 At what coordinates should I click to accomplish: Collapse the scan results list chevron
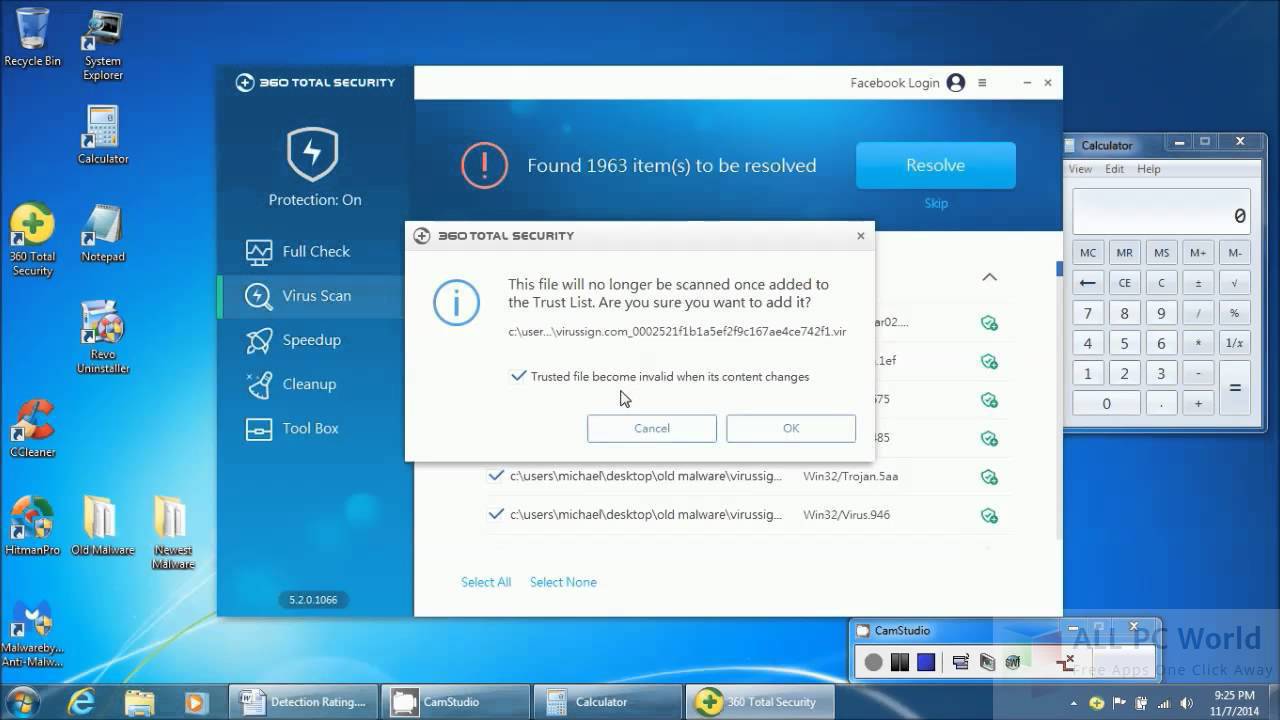(x=989, y=277)
